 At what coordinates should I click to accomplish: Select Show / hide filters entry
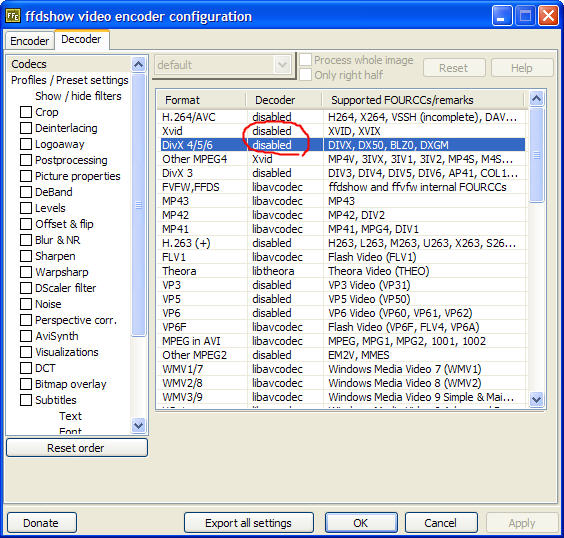[x=78, y=96]
